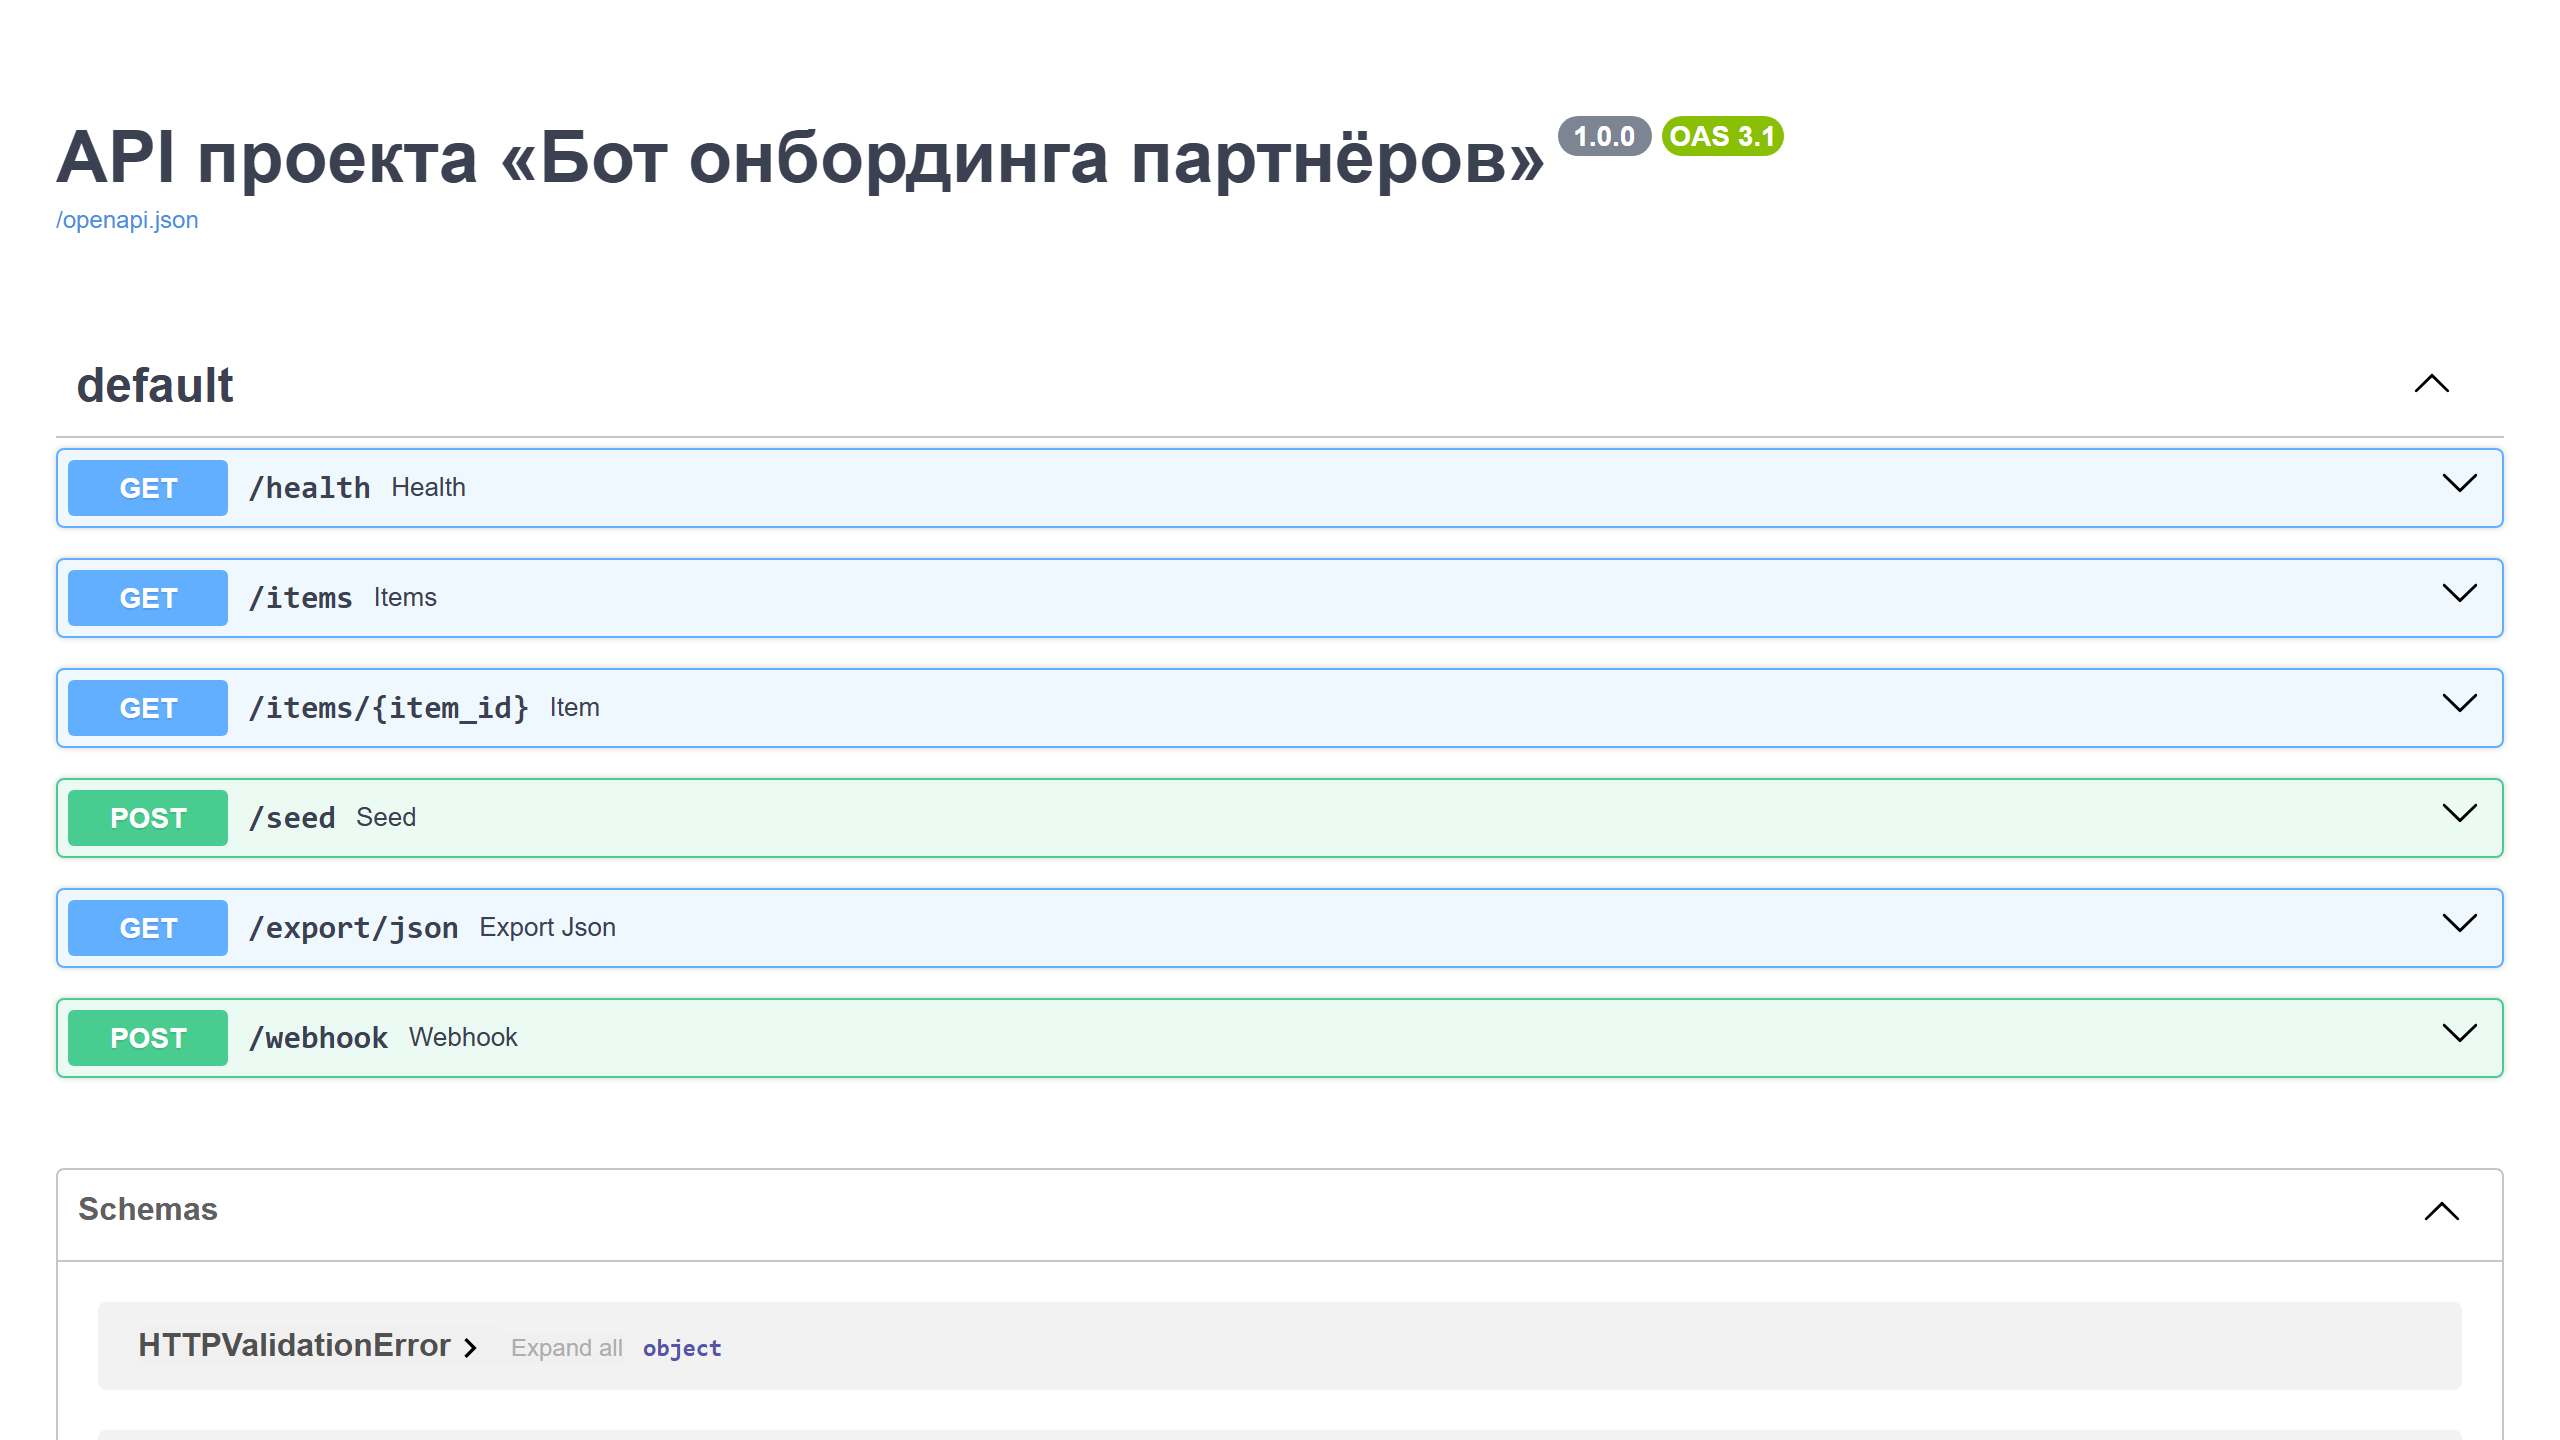Click the GET badge on /health
Viewport: 2560px width, 1440px height.
[x=147, y=487]
